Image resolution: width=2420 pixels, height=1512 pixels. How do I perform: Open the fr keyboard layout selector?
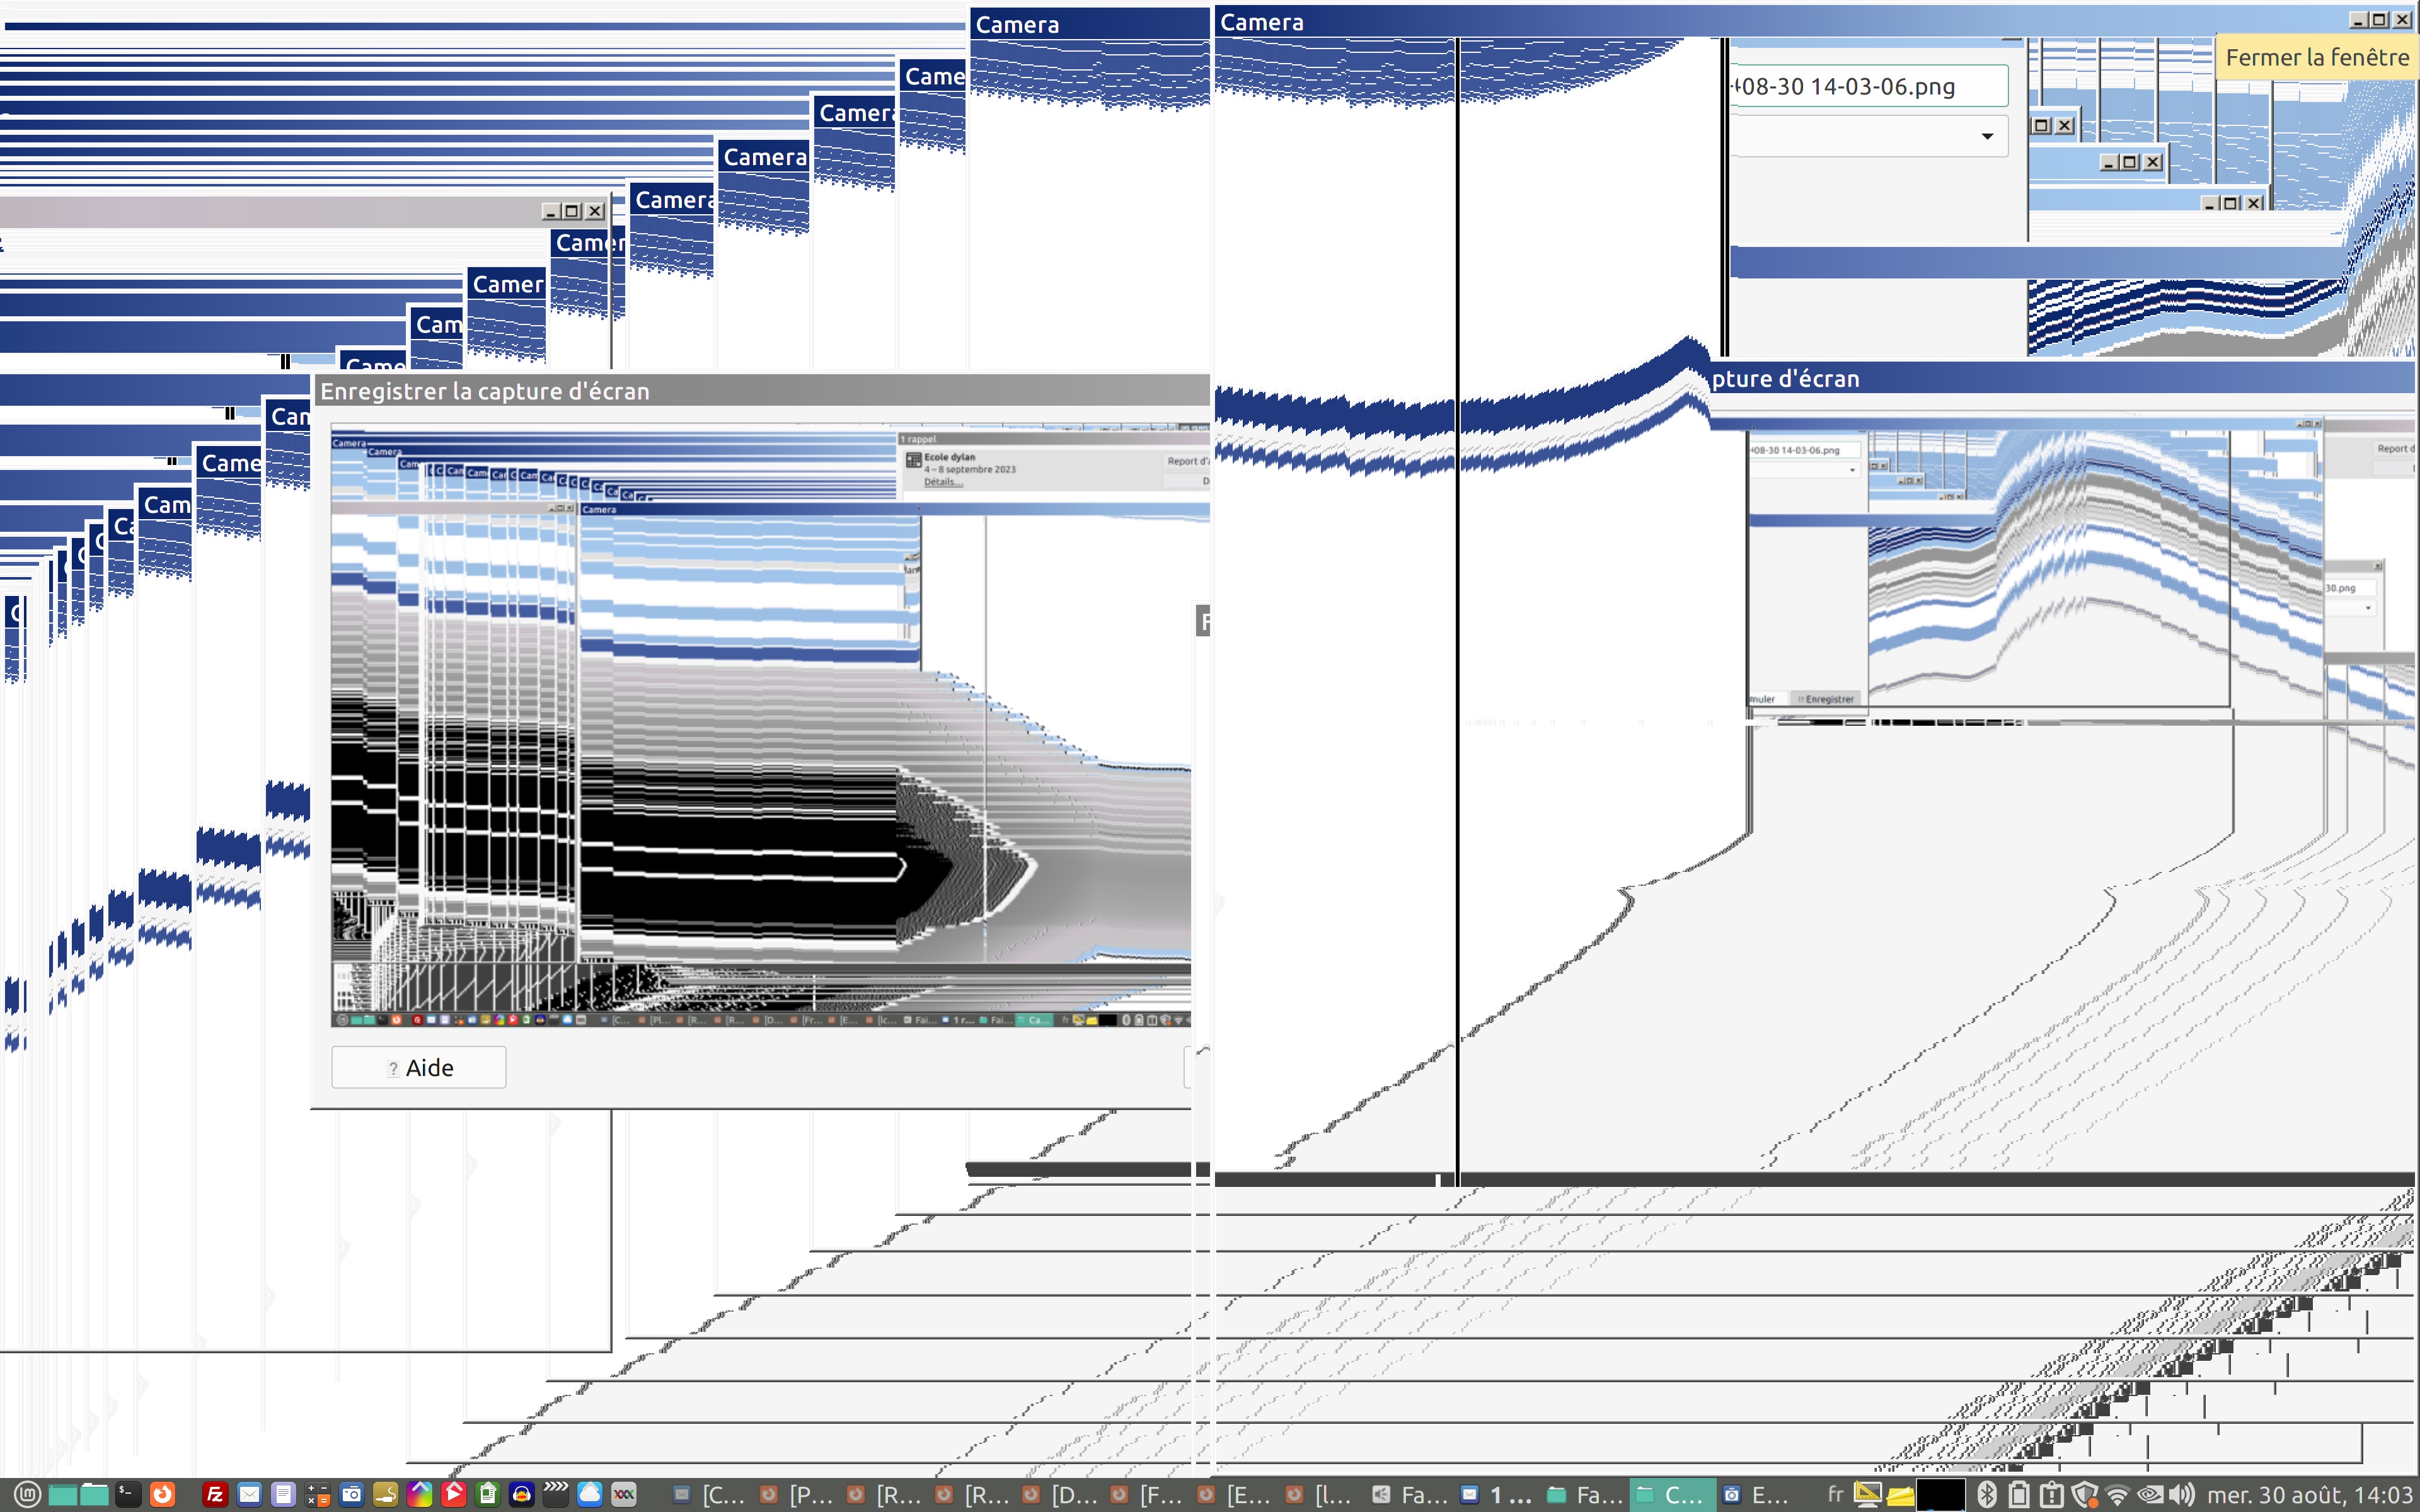pyautogui.click(x=1835, y=1494)
